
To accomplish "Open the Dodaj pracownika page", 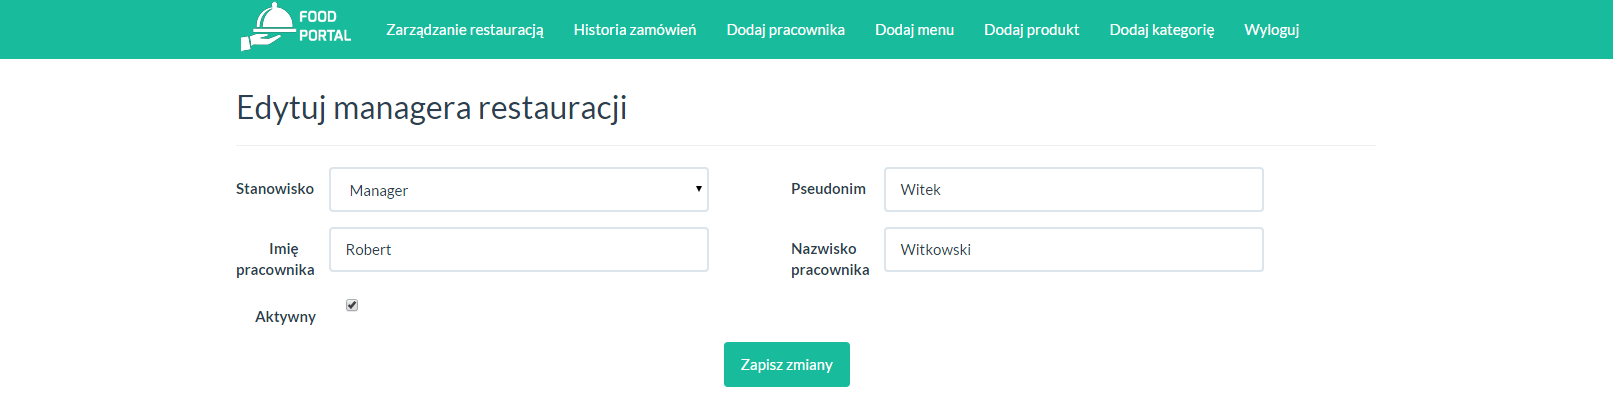I will [x=786, y=30].
